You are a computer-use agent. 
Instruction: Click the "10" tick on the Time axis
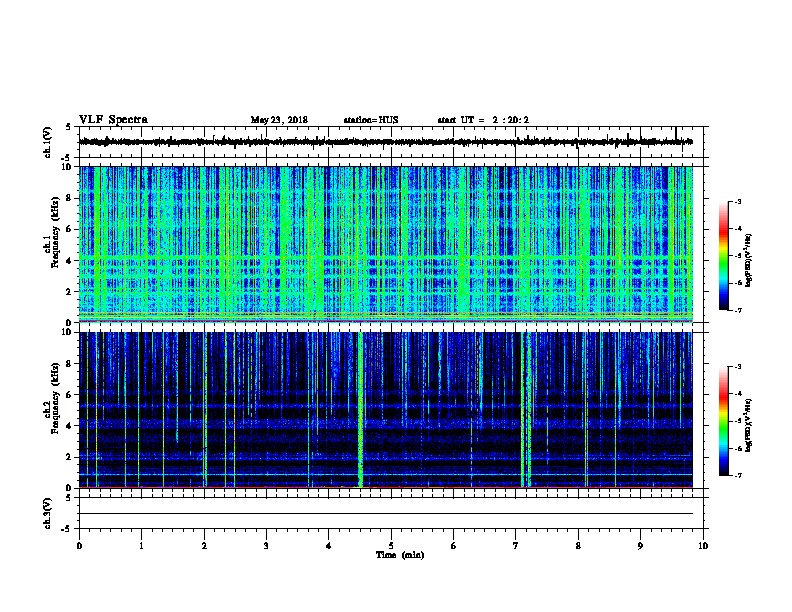[703, 546]
